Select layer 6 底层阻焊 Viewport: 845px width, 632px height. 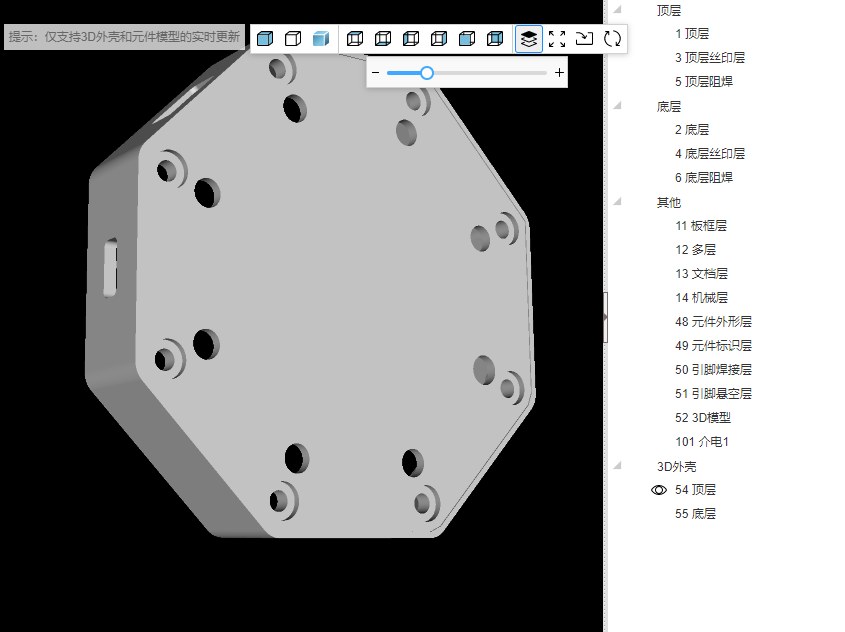(704, 178)
